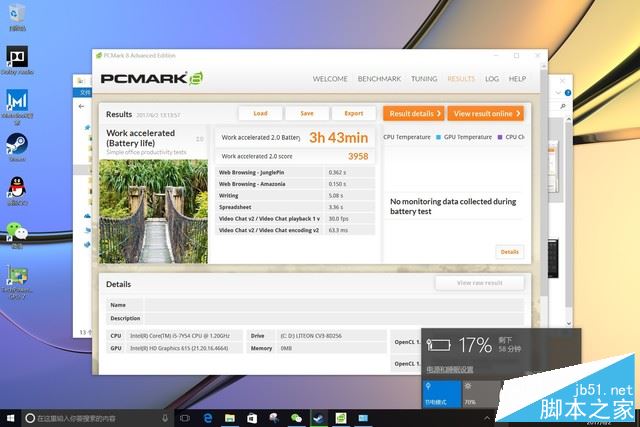Open the last running app taskbar icon
Image resolution: width=640 pixels, height=427 pixels.
[363, 418]
